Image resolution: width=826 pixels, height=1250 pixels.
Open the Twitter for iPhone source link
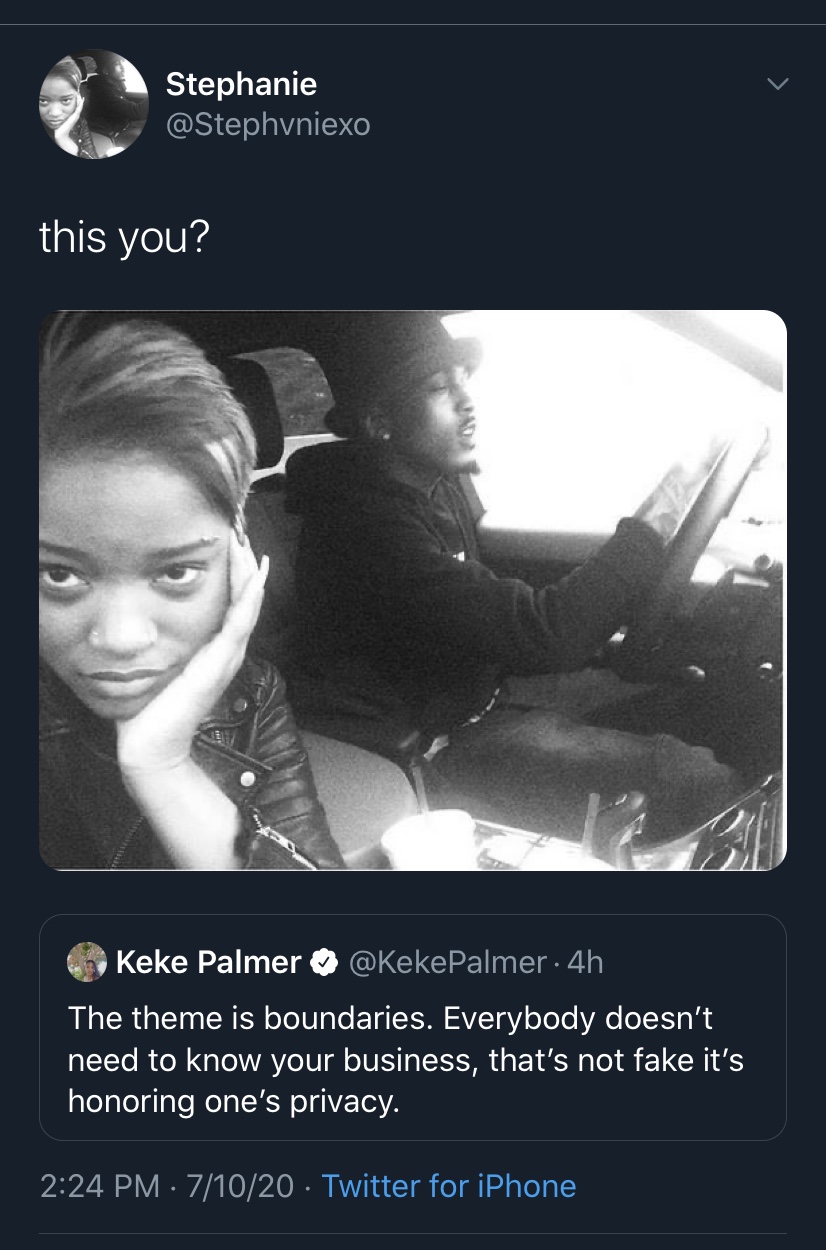pos(449,1186)
